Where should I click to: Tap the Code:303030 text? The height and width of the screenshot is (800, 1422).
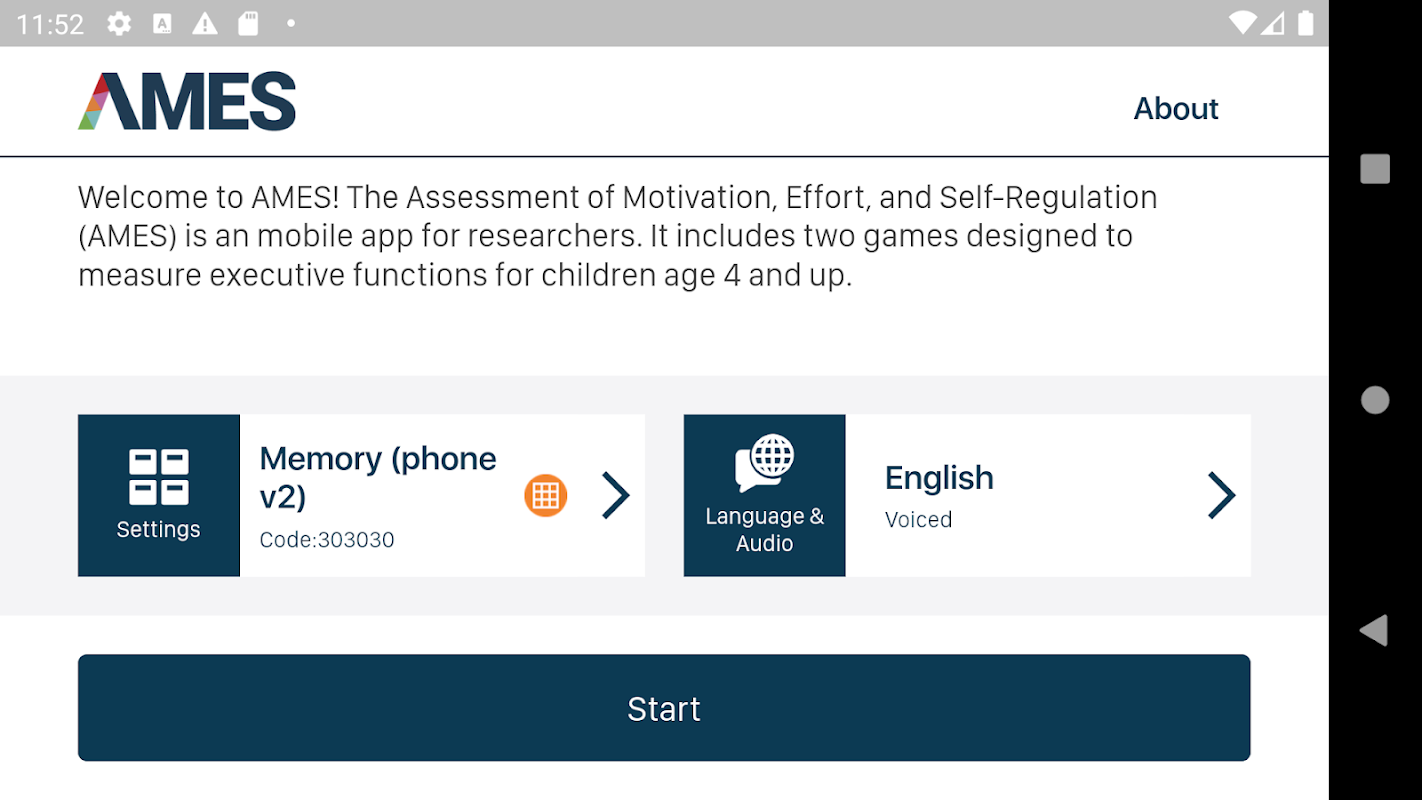[x=327, y=540]
